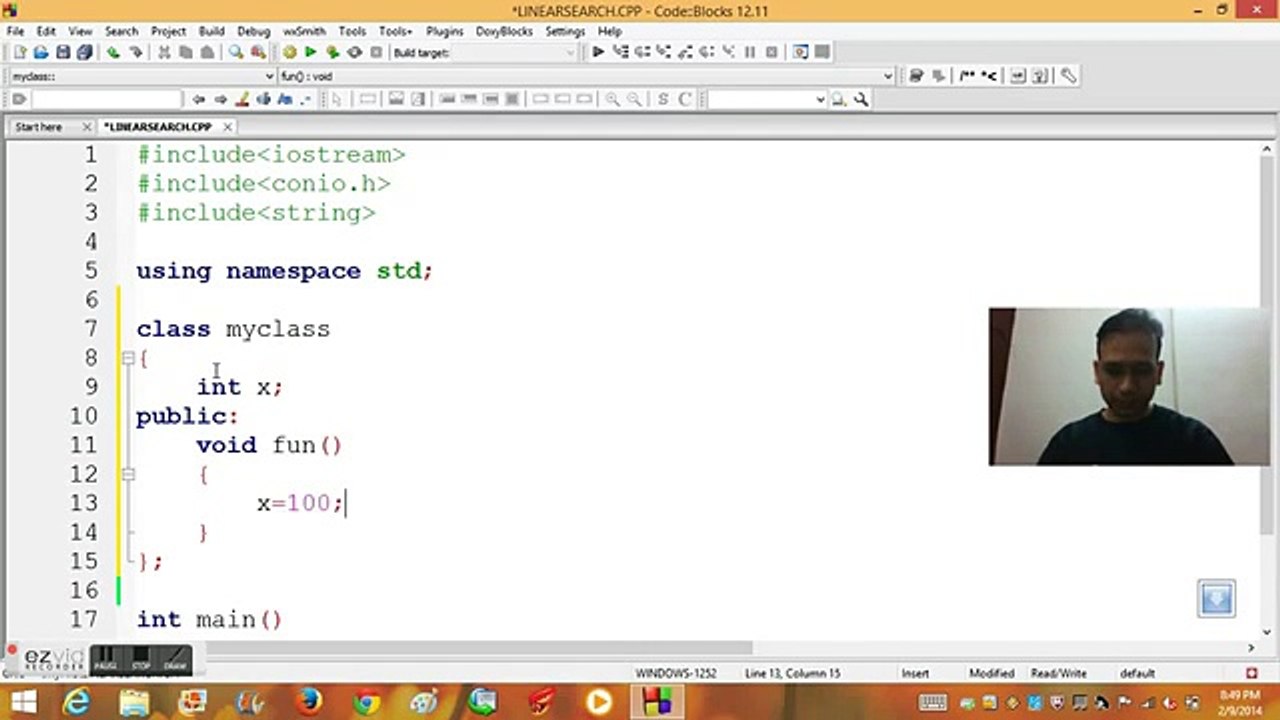Toggle the C button on Nassi toolbar
Image resolution: width=1280 pixels, height=720 pixels.
pyautogui.click(x=685, y=99)
